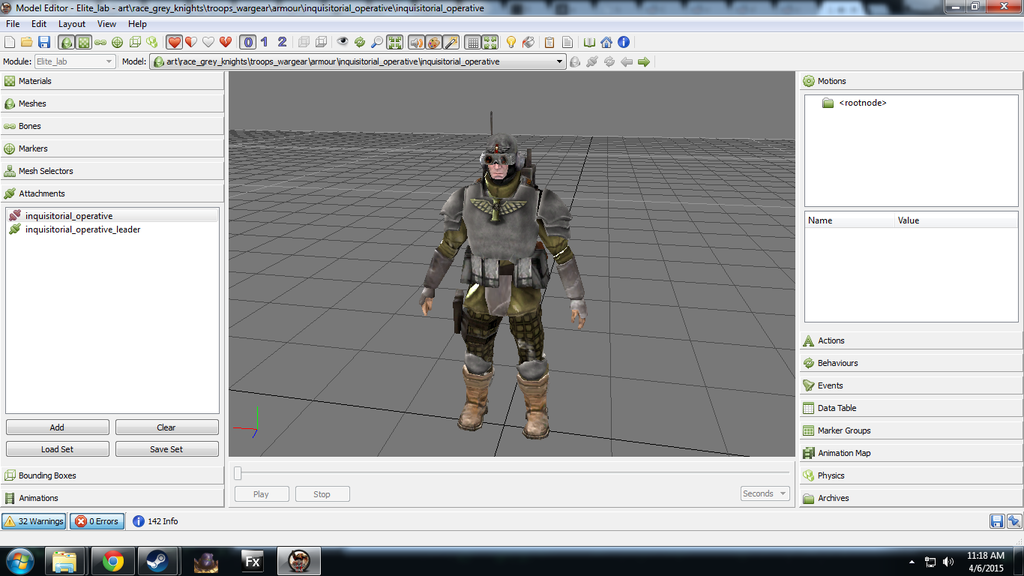The height and width of the screenshot is (576, 1024).
Task: Click the Add attachment button
Action: pyautogui.click(x=57, y=427)
